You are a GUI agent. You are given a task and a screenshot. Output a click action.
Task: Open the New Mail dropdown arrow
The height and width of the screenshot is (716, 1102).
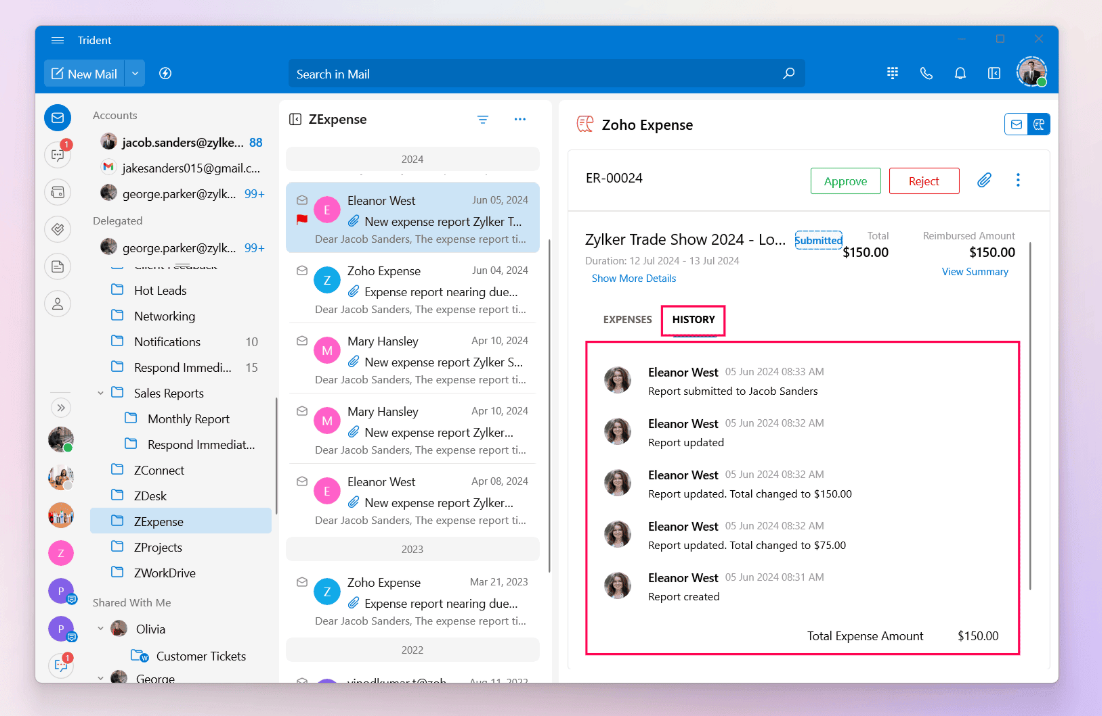pos(135,74)
